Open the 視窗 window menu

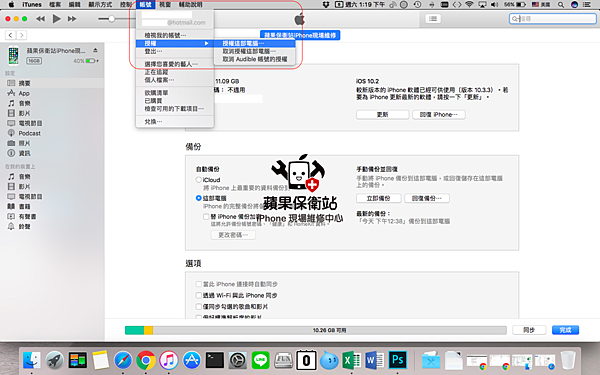tap(165, 5)
